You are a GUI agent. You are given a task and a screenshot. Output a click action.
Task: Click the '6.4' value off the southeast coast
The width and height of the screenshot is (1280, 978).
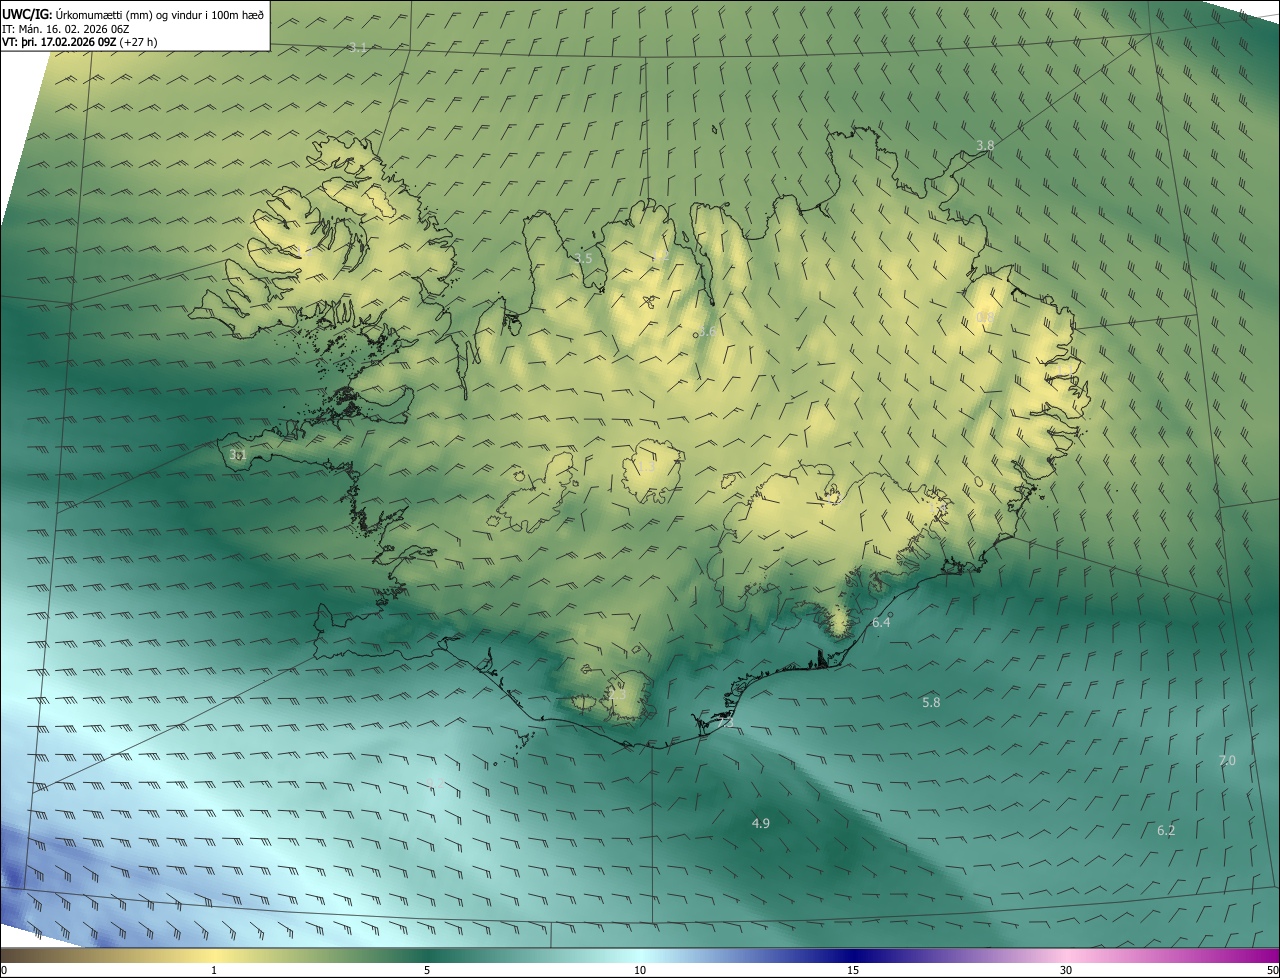coord(881,622)
